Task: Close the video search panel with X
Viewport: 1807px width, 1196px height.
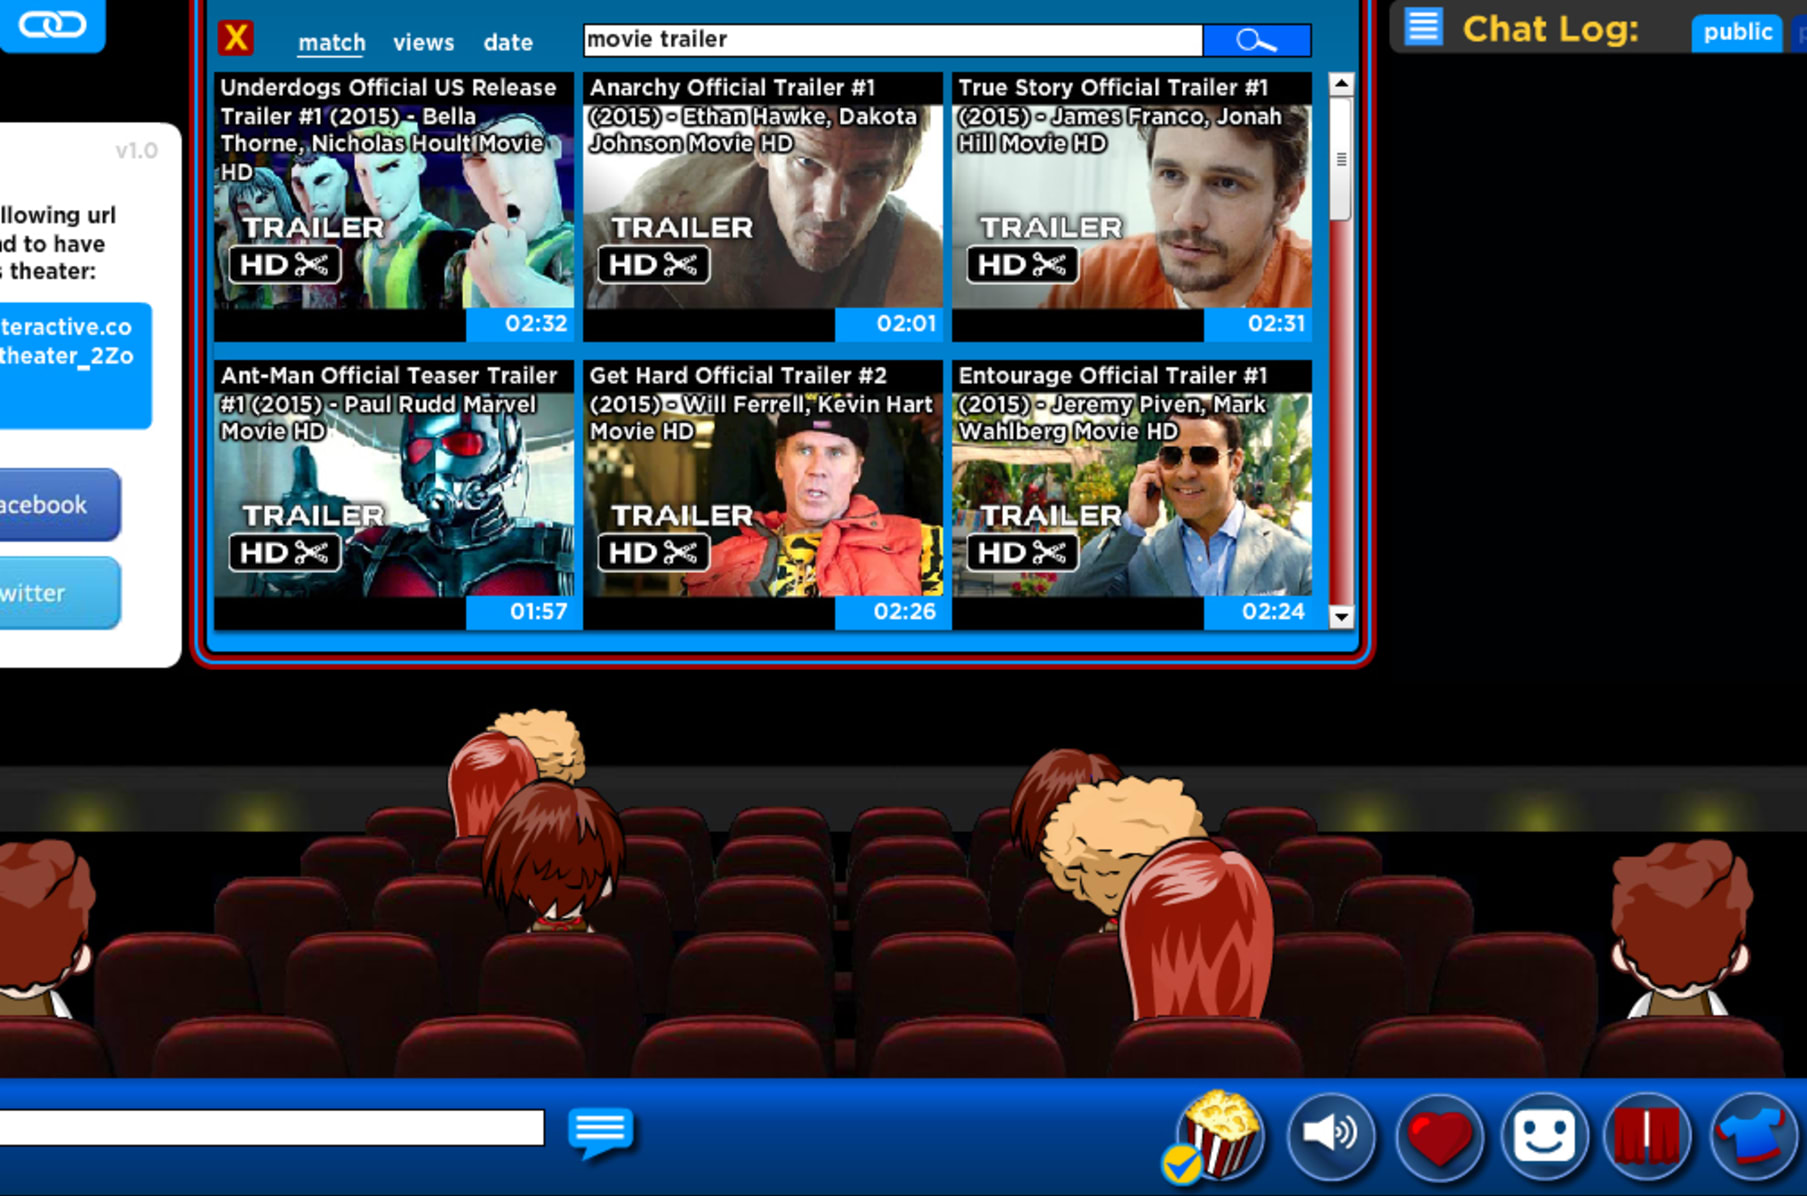Action: coord(236,38)
